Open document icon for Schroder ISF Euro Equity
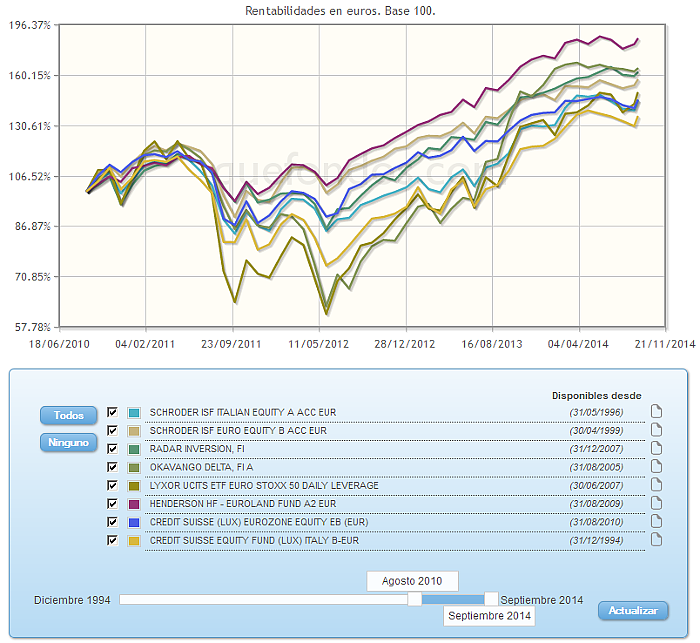This screenshot has height=643, width=700. click(656, 430)
